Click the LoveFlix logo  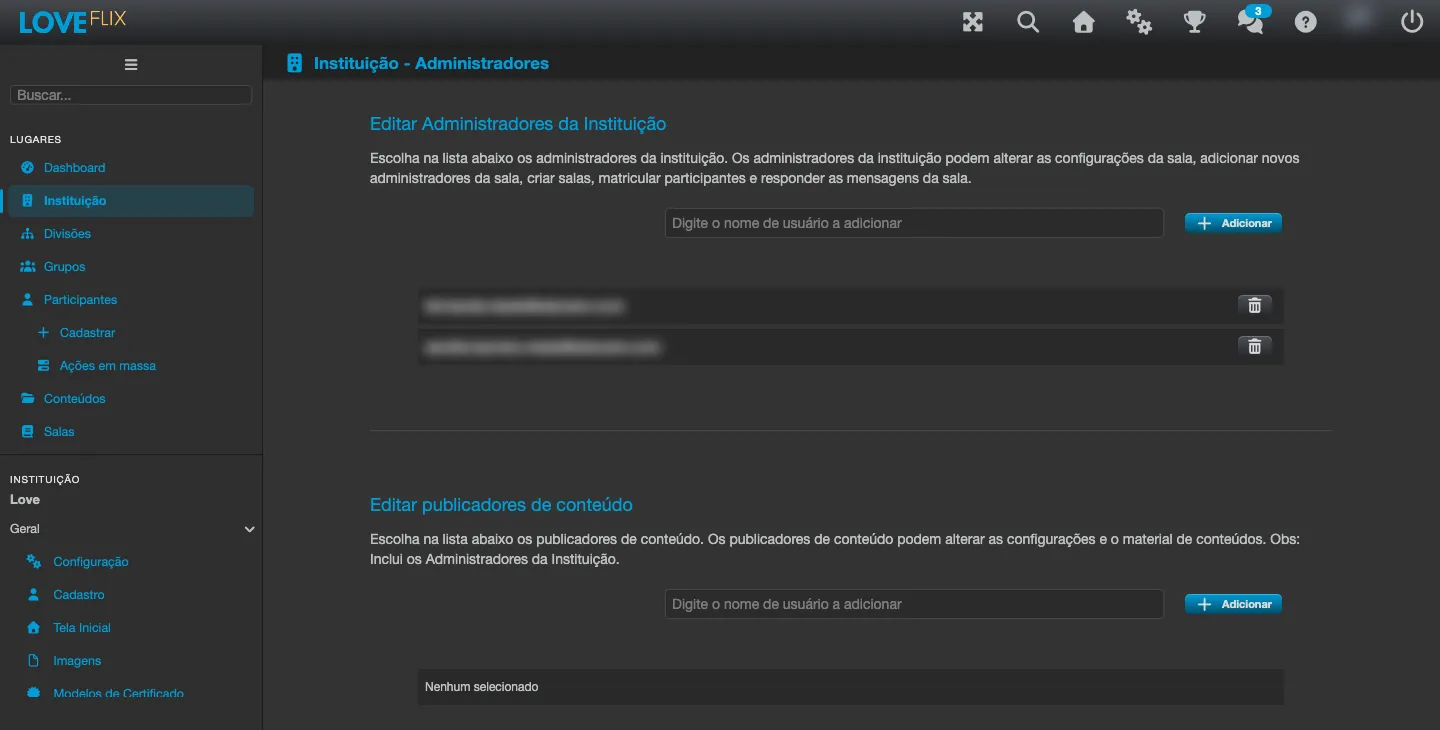(x=72, y=21)
